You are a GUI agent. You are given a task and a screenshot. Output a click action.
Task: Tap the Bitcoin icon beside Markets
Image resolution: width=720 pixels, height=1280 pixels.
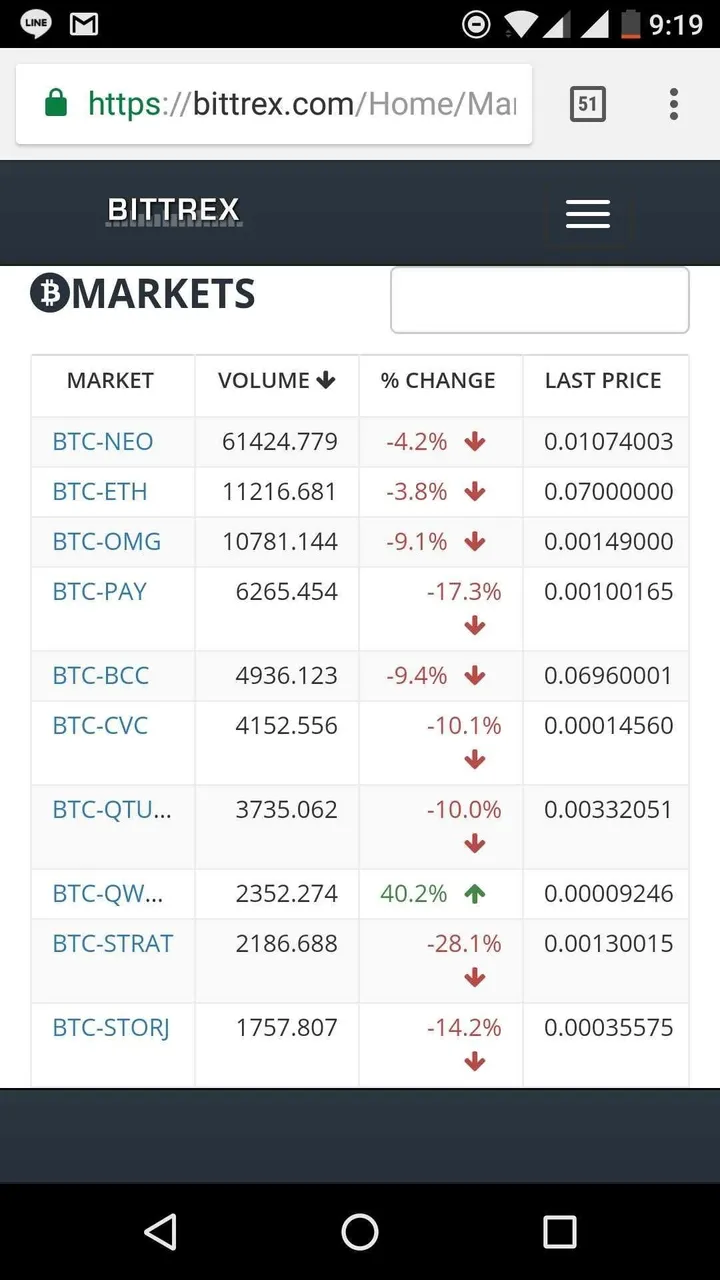49,294
